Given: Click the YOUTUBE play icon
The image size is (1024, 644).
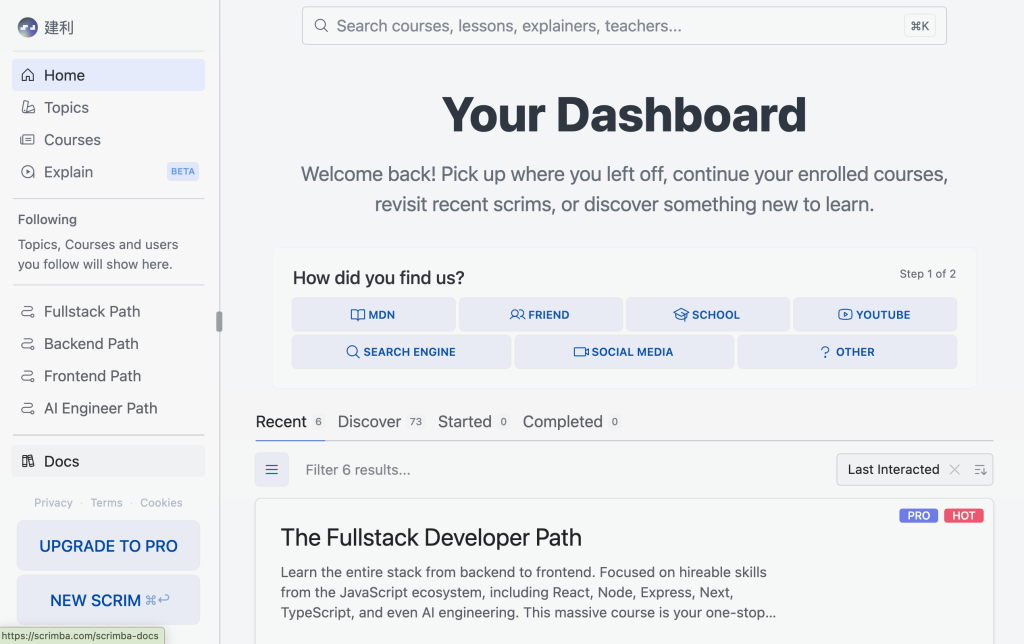Looking at the screenshot, I should click(x=845, y=314).
